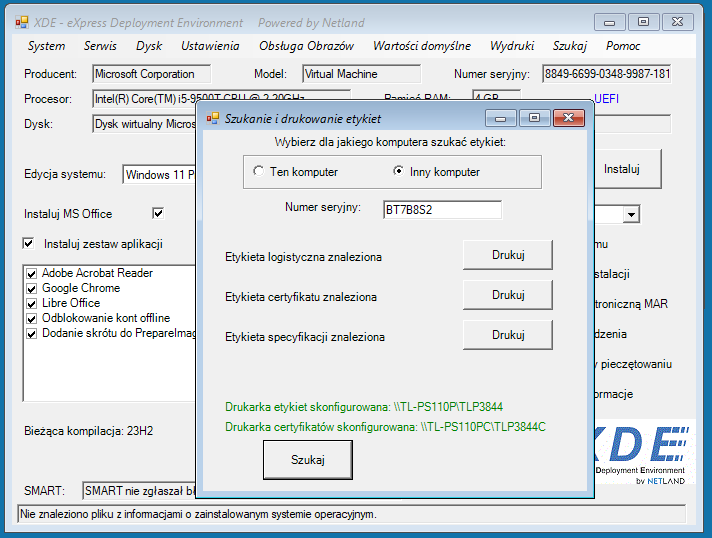The image size is (712, 538).
Task: Click Drukuj for Etykieta logistyczna
Action: 507,254
